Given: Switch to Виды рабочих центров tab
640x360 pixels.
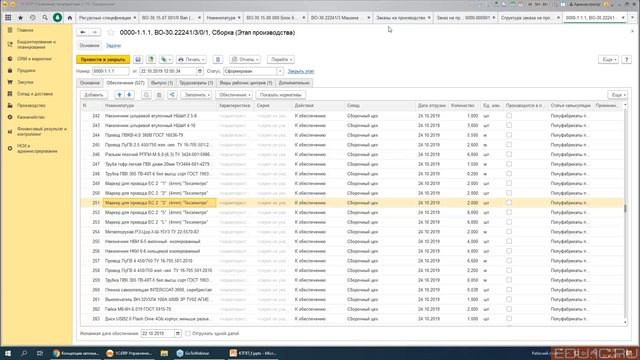Looking at the screenshot, I should [x=246, y=83].
